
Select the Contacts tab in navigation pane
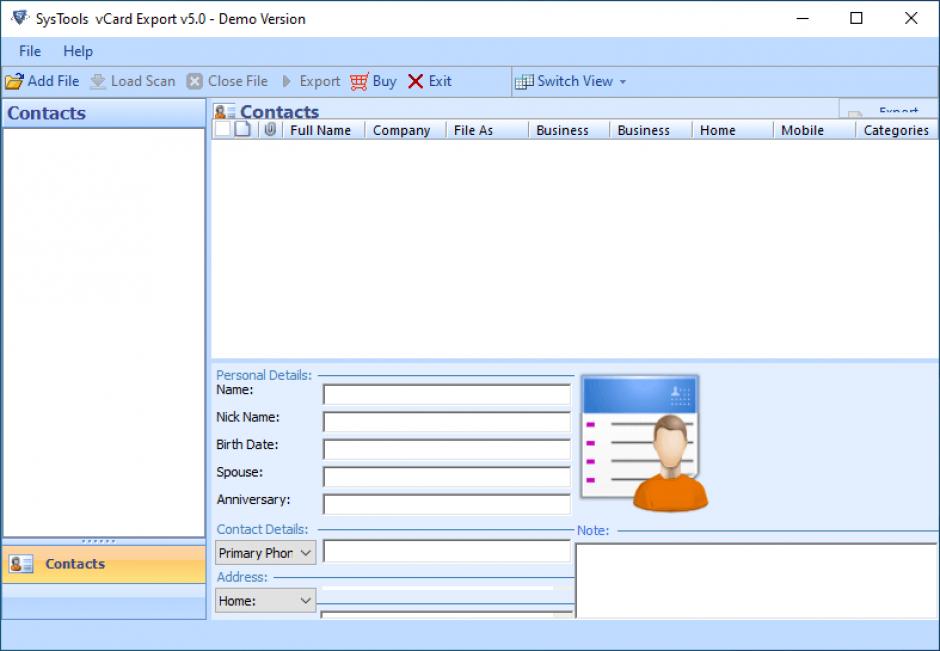(x=104, y=564)
